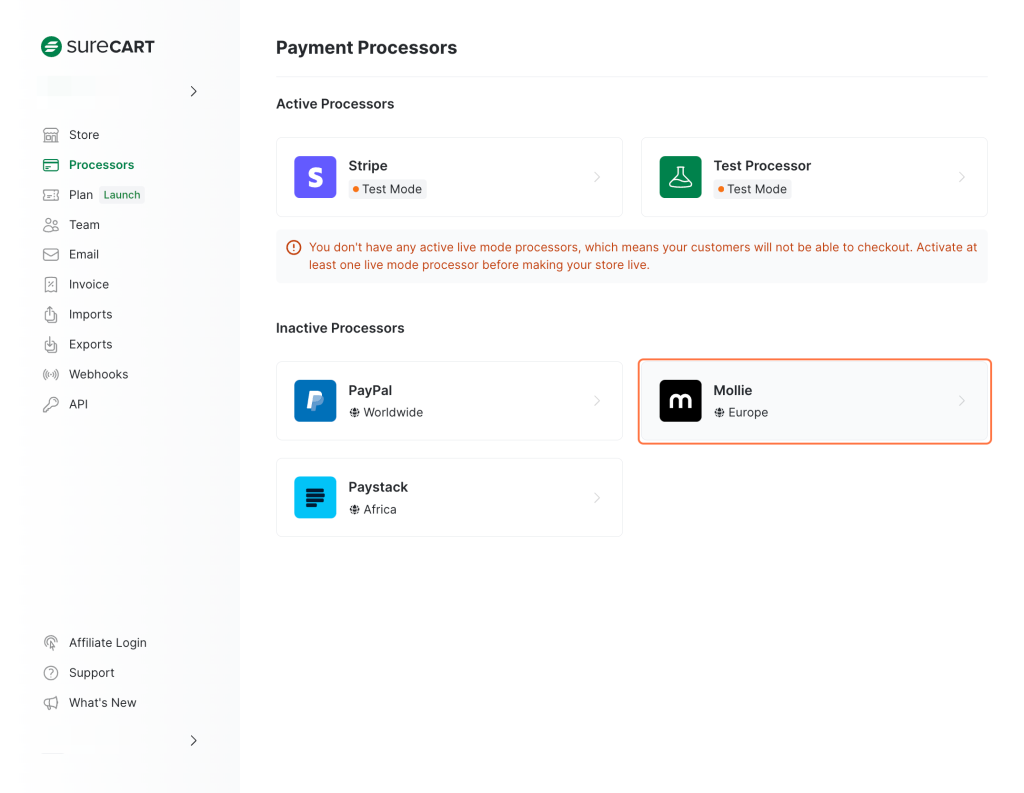Select the Paystack Africa processor card

[x=449, y=498]
